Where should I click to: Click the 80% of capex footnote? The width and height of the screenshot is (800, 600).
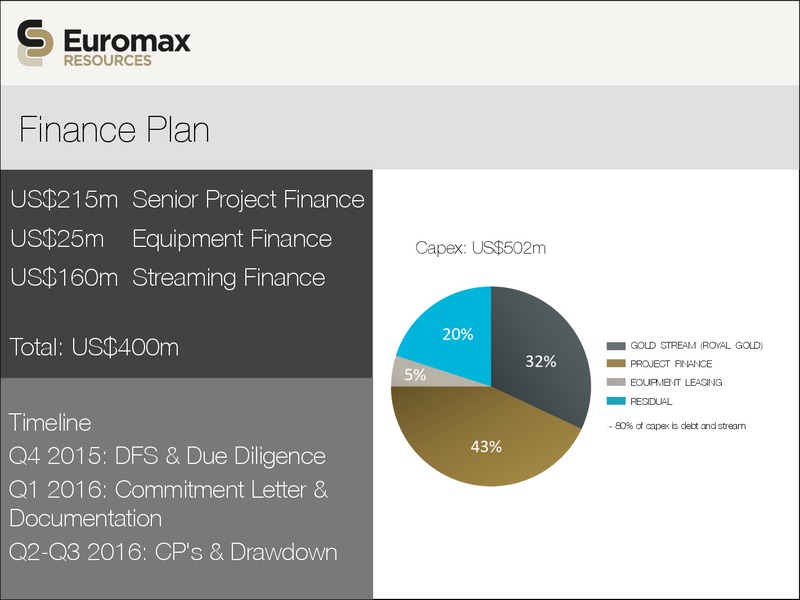677,426
